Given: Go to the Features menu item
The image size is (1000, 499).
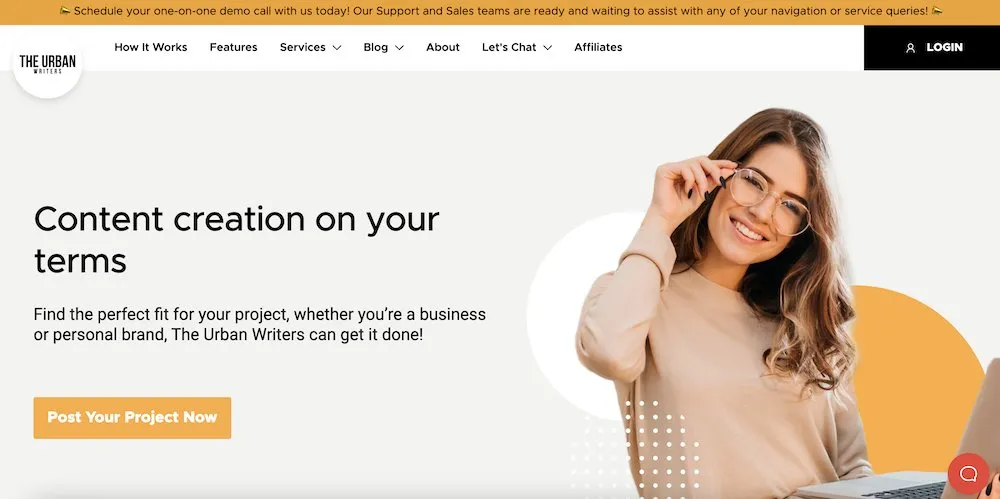Looking at the screenshot, I should 233,47.
